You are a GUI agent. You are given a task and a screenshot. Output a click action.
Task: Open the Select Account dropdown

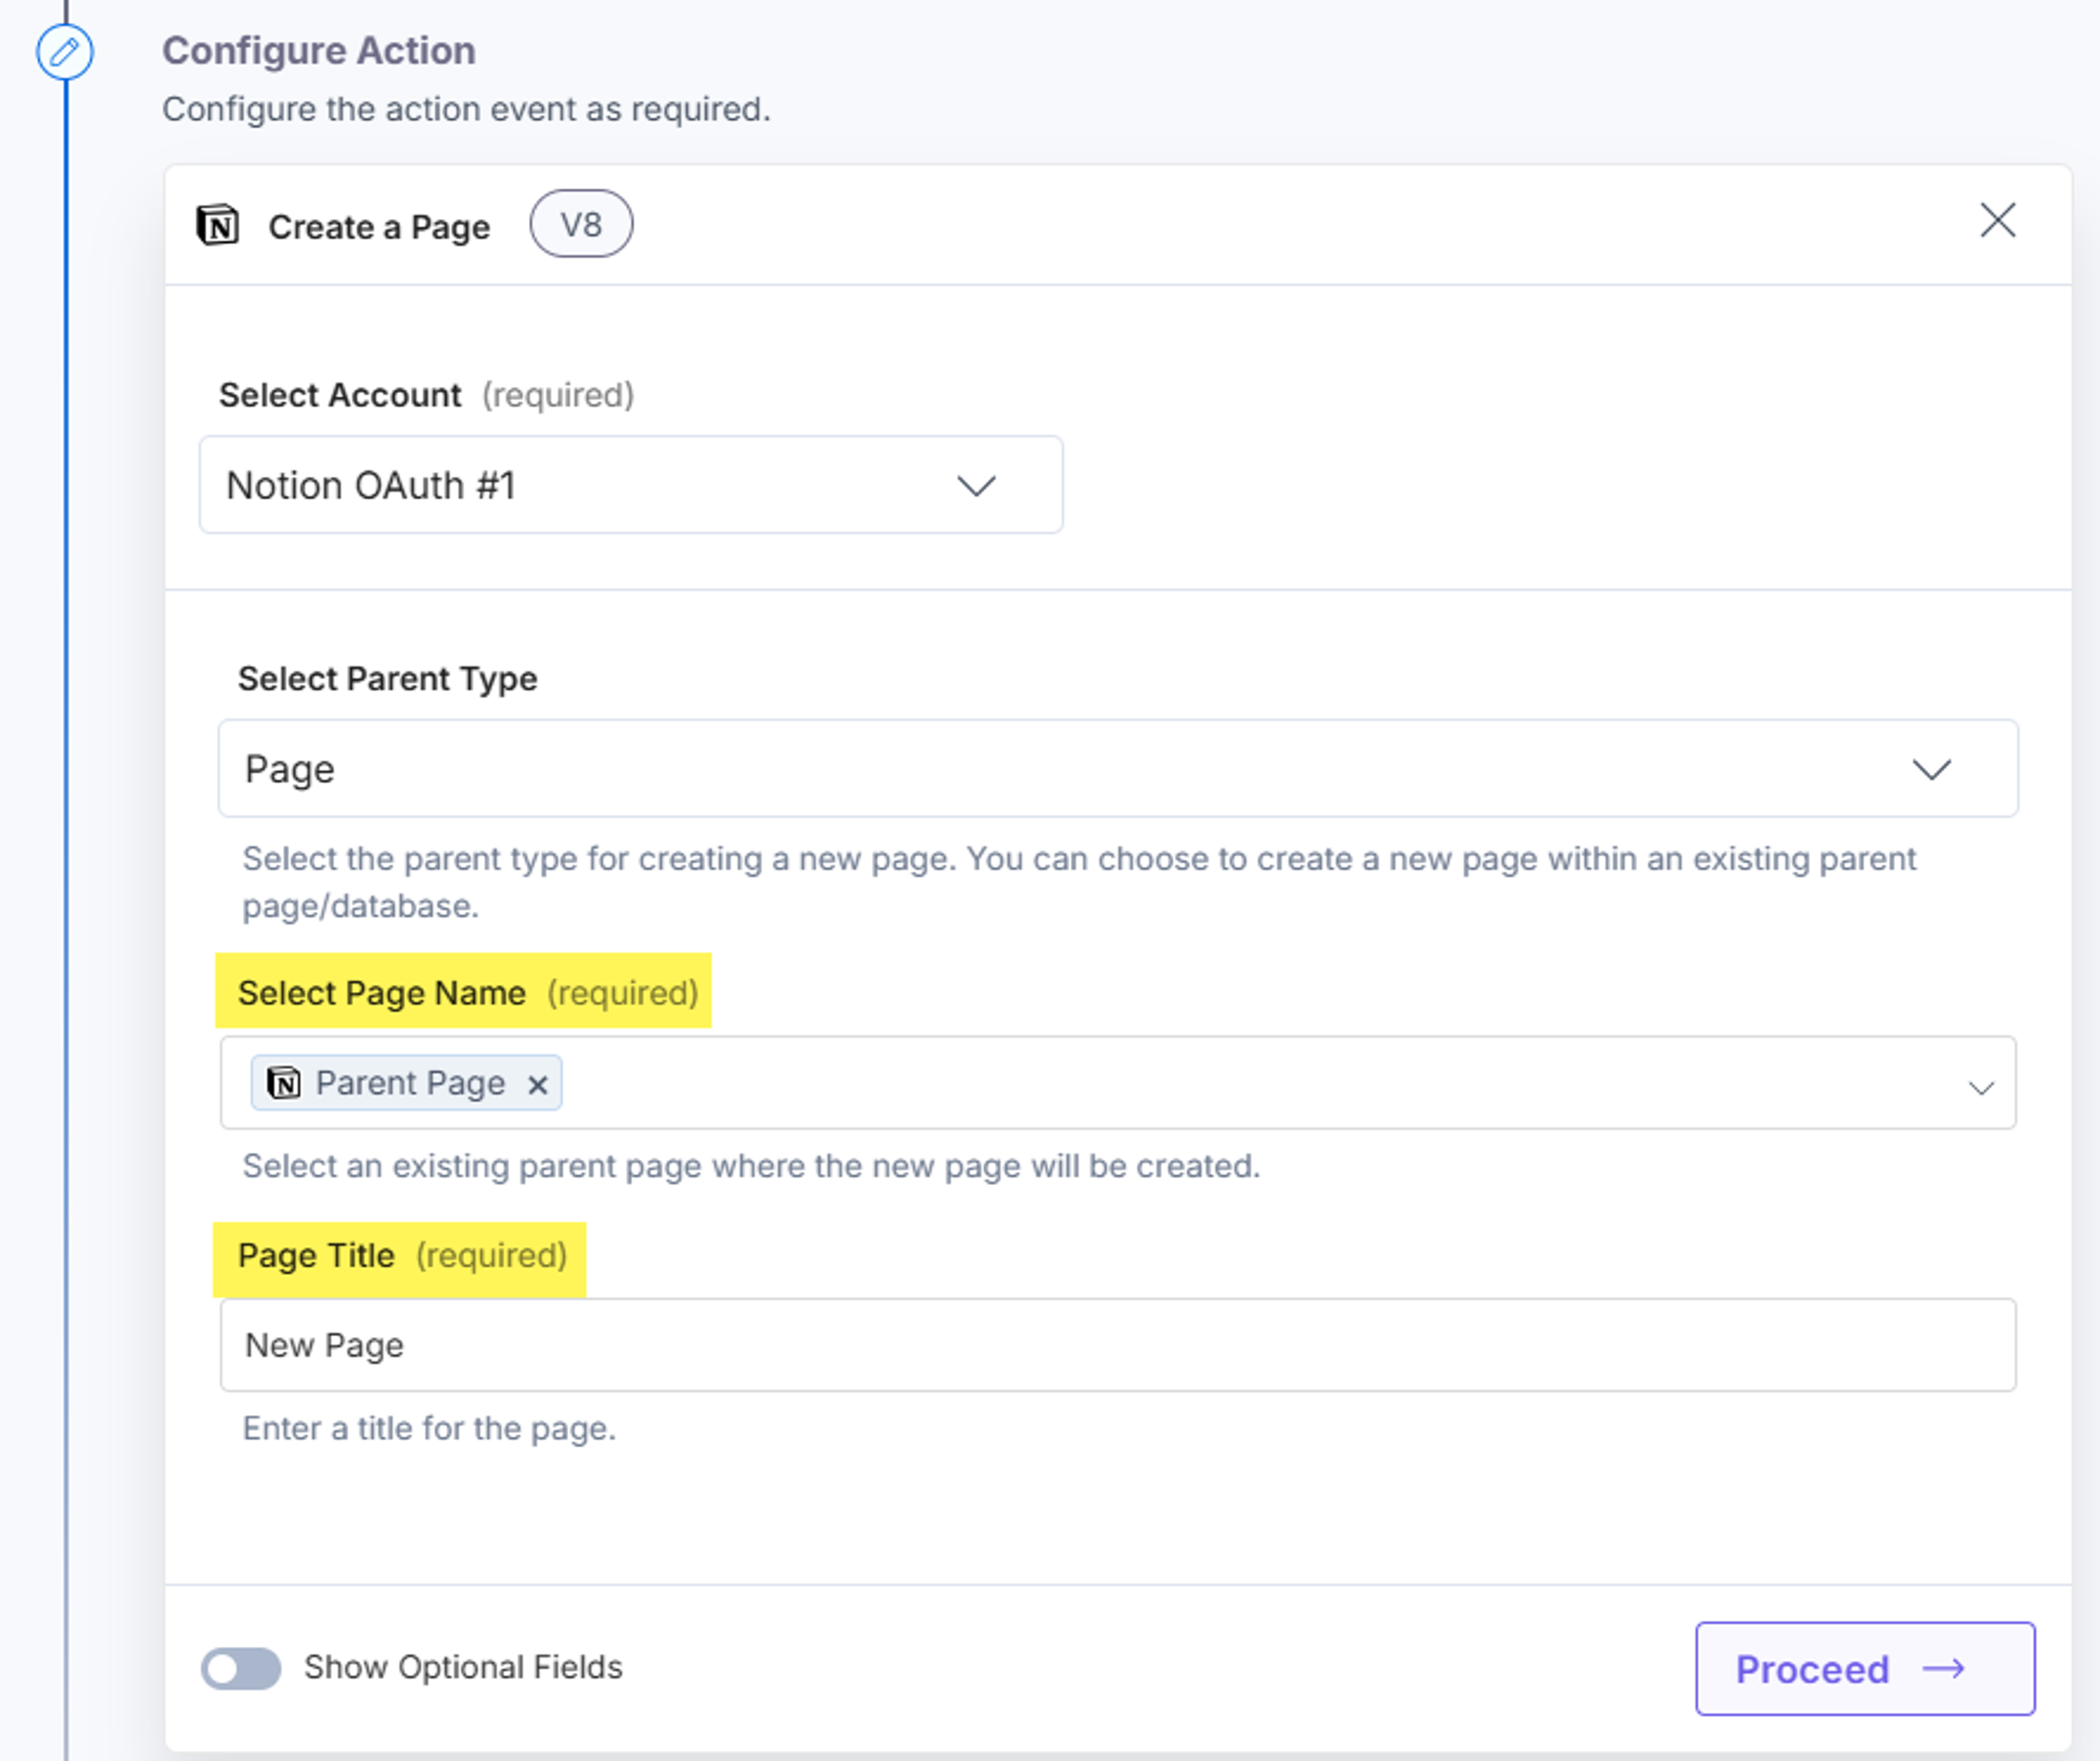pos(631,485)
